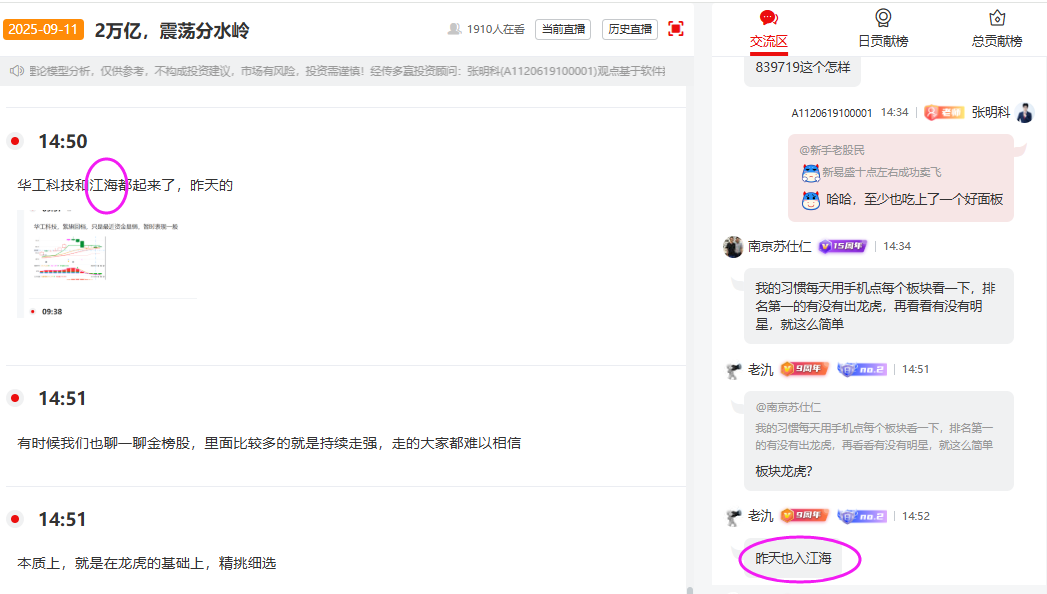
Task: Click the 15周年 anniversary badge
Action: (x=842, y=246)
